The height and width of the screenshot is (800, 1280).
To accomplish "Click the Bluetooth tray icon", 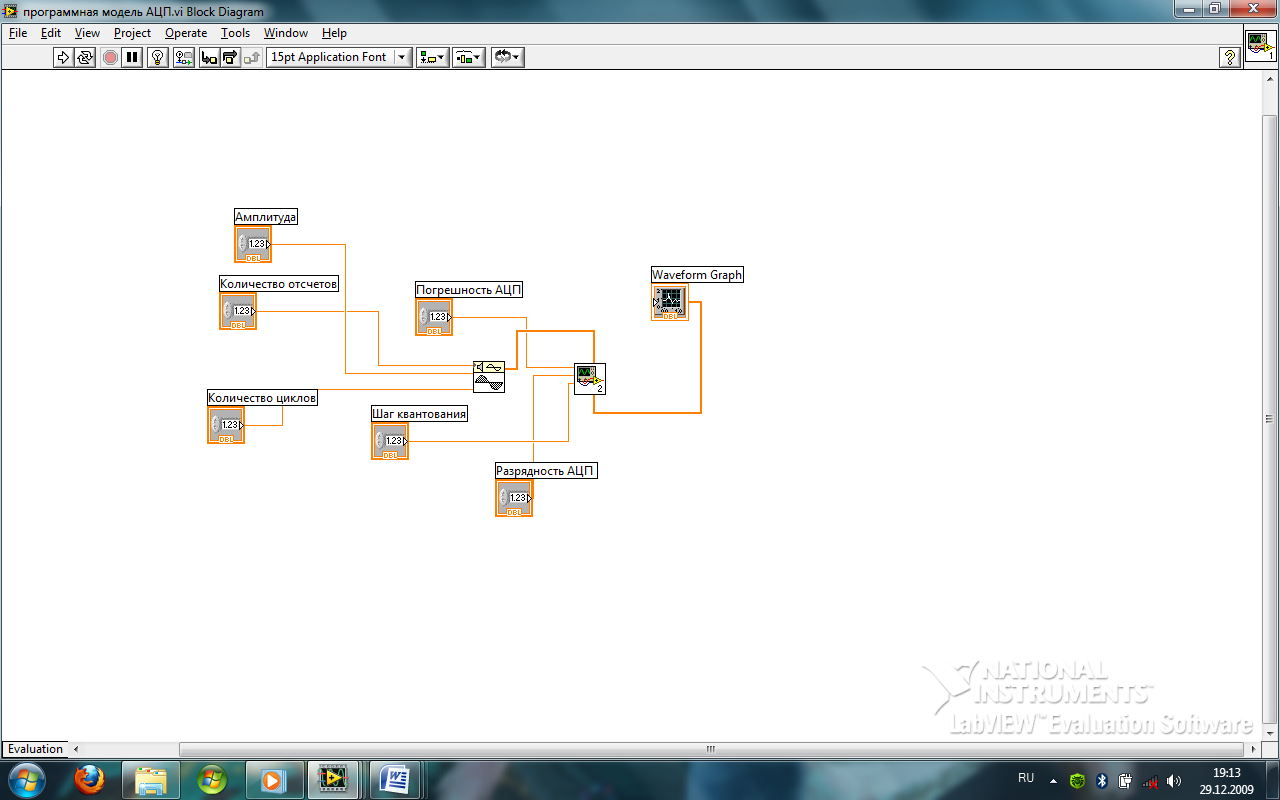I will point(1101,781).
